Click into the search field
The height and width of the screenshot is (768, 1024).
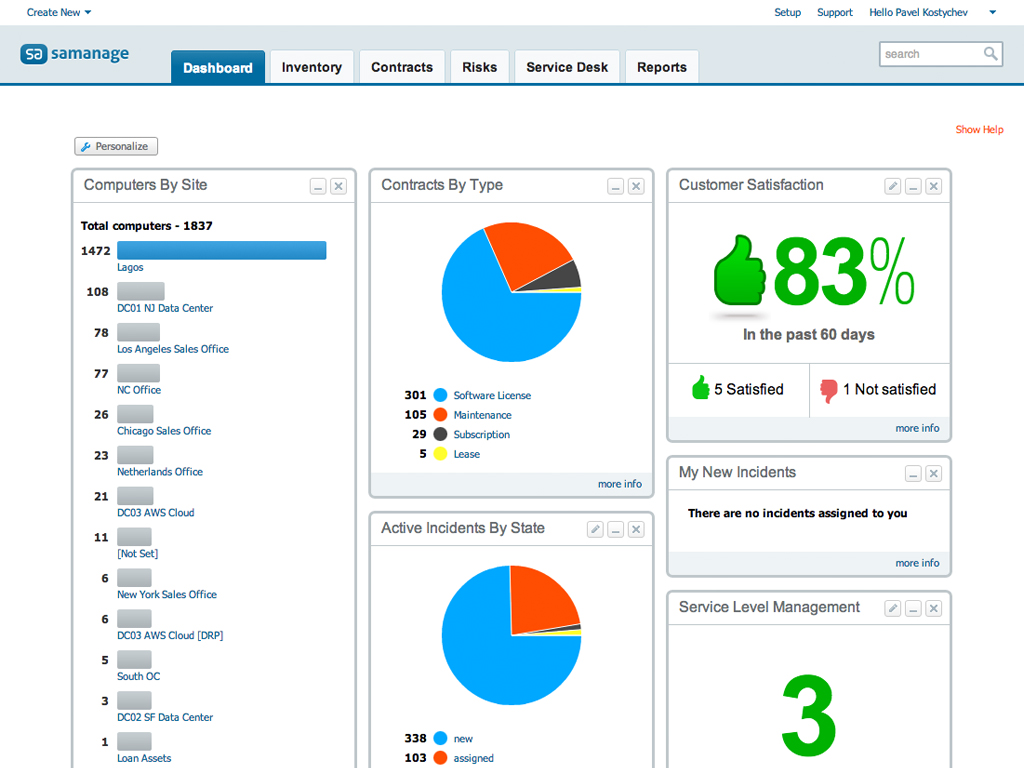[928, 54]
